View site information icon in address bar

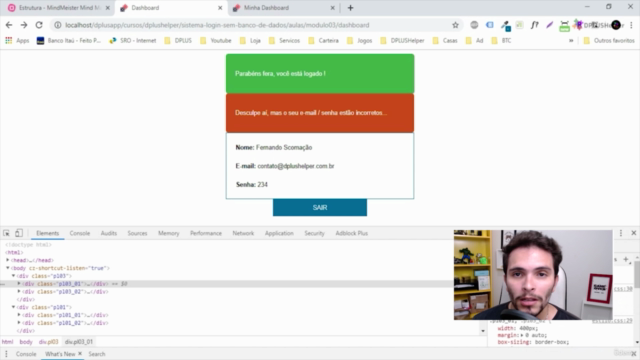tap(58, 25)
